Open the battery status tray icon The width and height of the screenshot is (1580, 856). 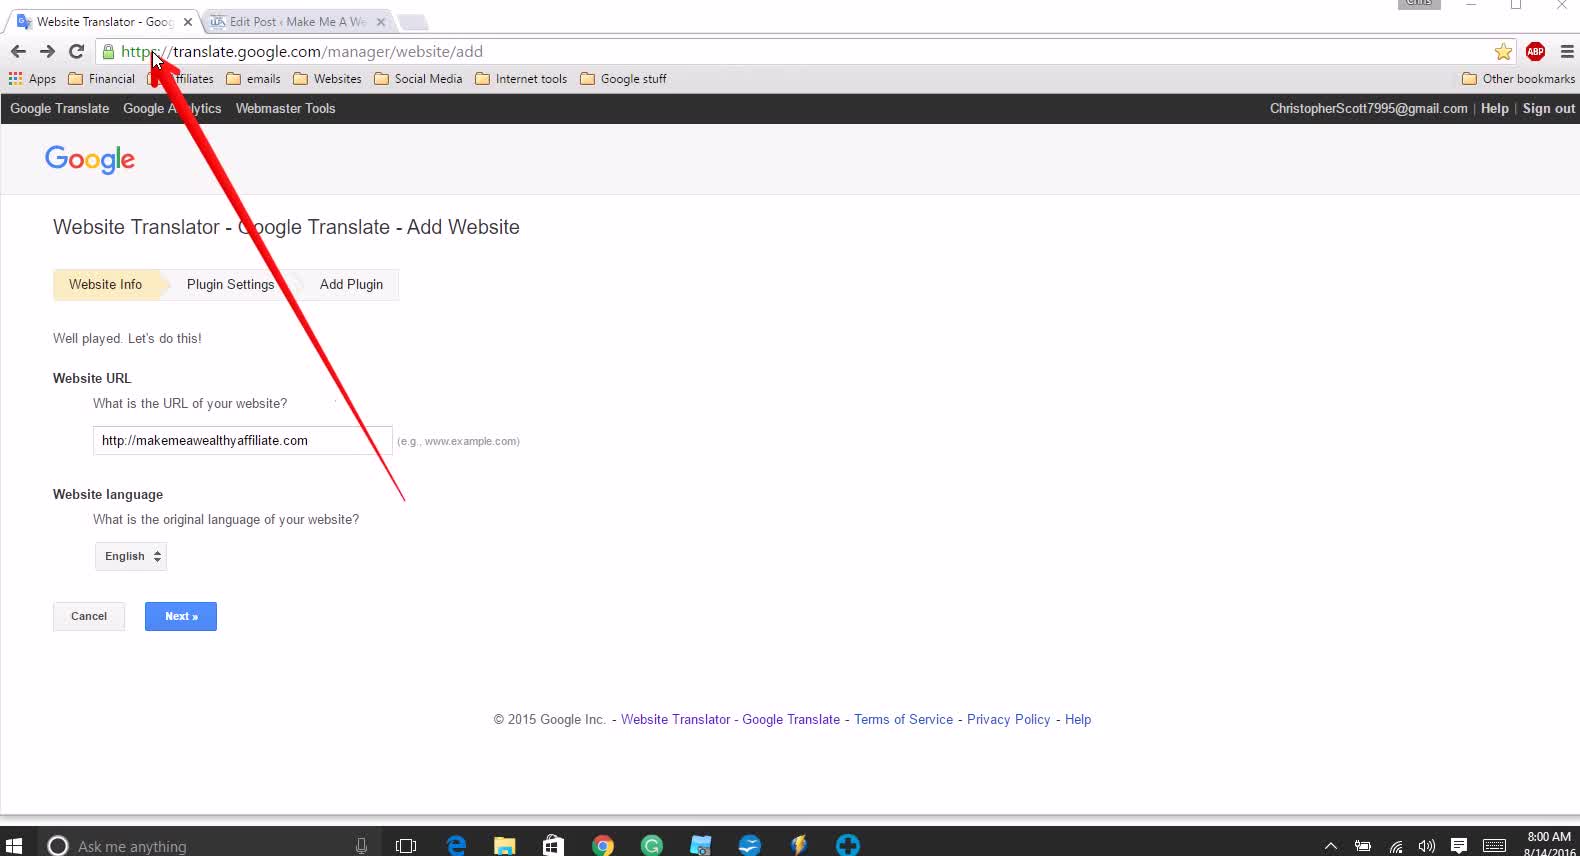point(1362,845)
